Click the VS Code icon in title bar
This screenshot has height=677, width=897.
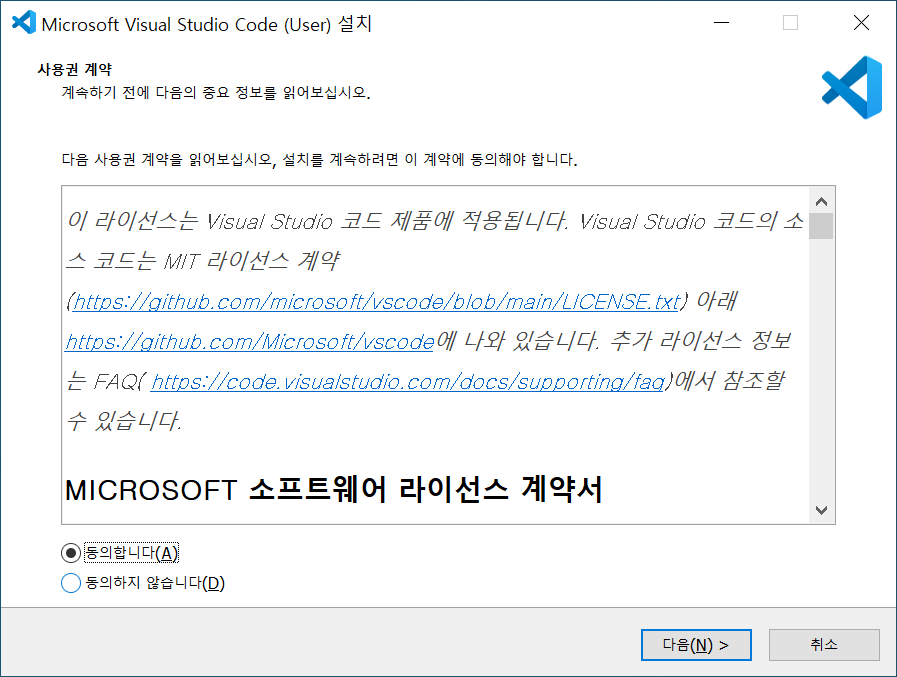23,23
